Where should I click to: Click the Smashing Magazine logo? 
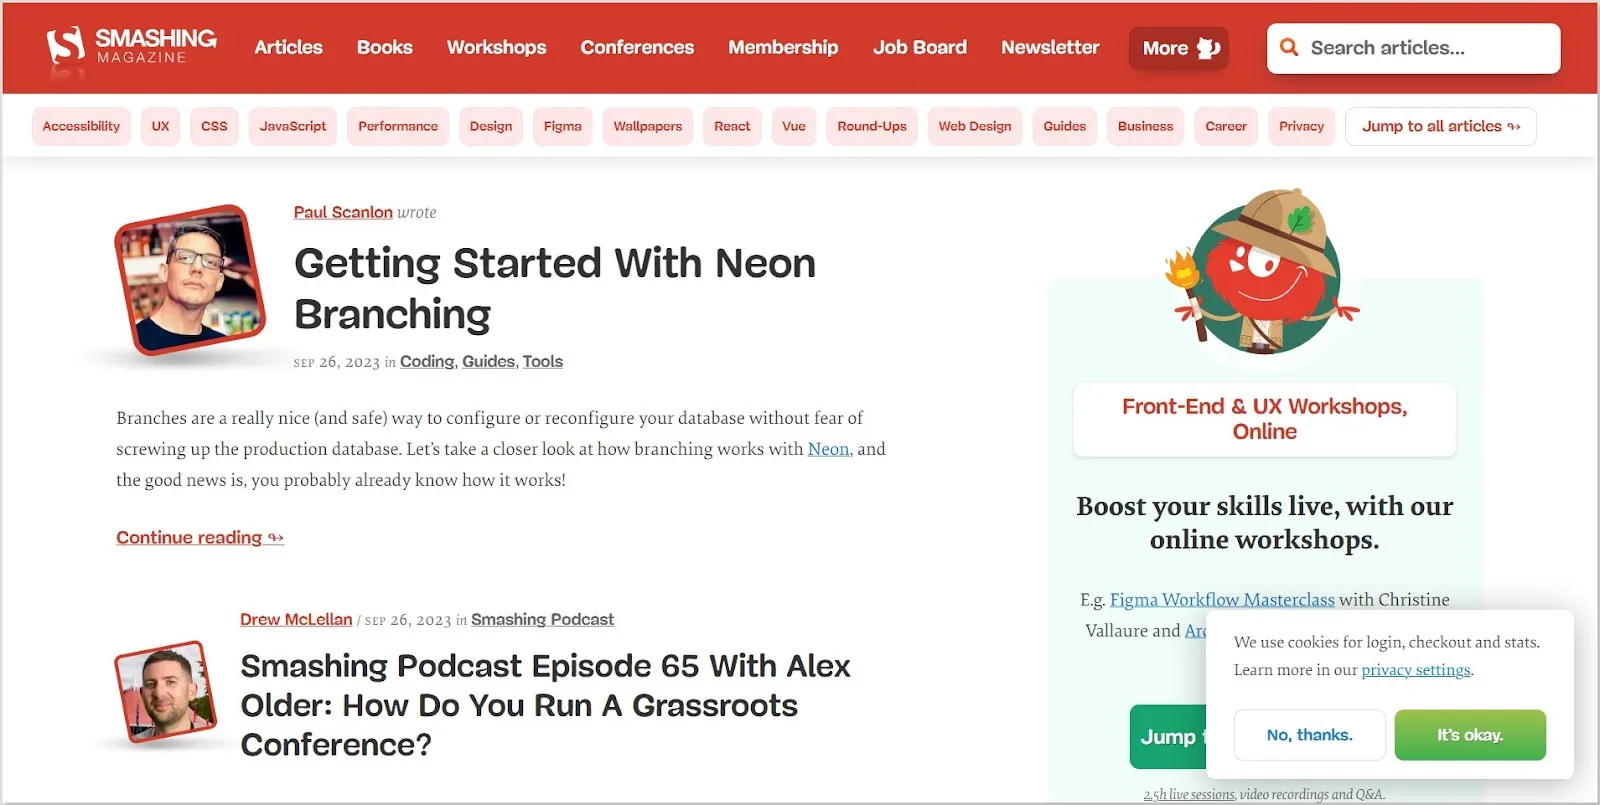point(131,47)
